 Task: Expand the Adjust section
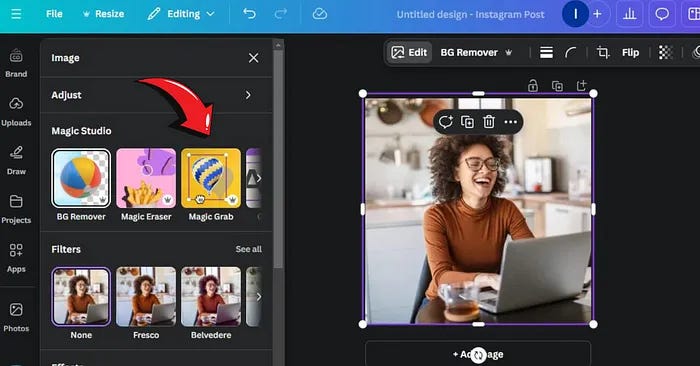pos(156,95)
